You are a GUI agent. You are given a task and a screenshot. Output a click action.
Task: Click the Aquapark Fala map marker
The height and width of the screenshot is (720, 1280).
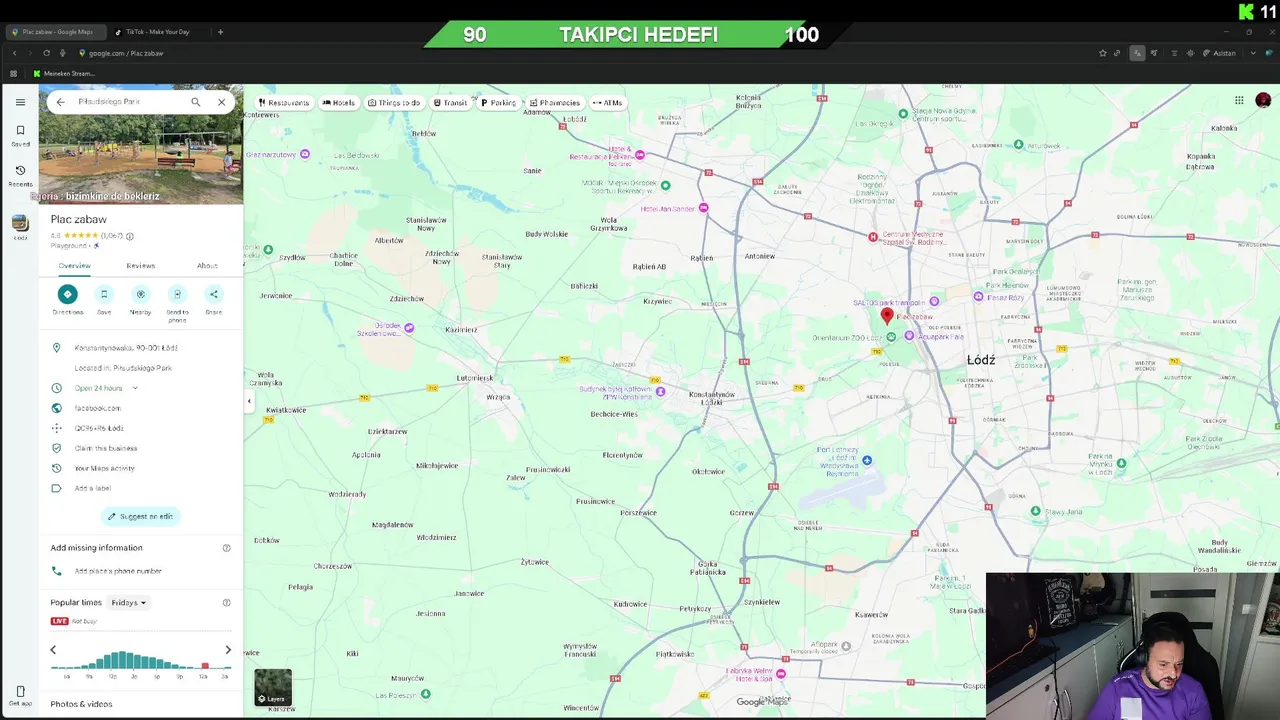pos(909,336)
